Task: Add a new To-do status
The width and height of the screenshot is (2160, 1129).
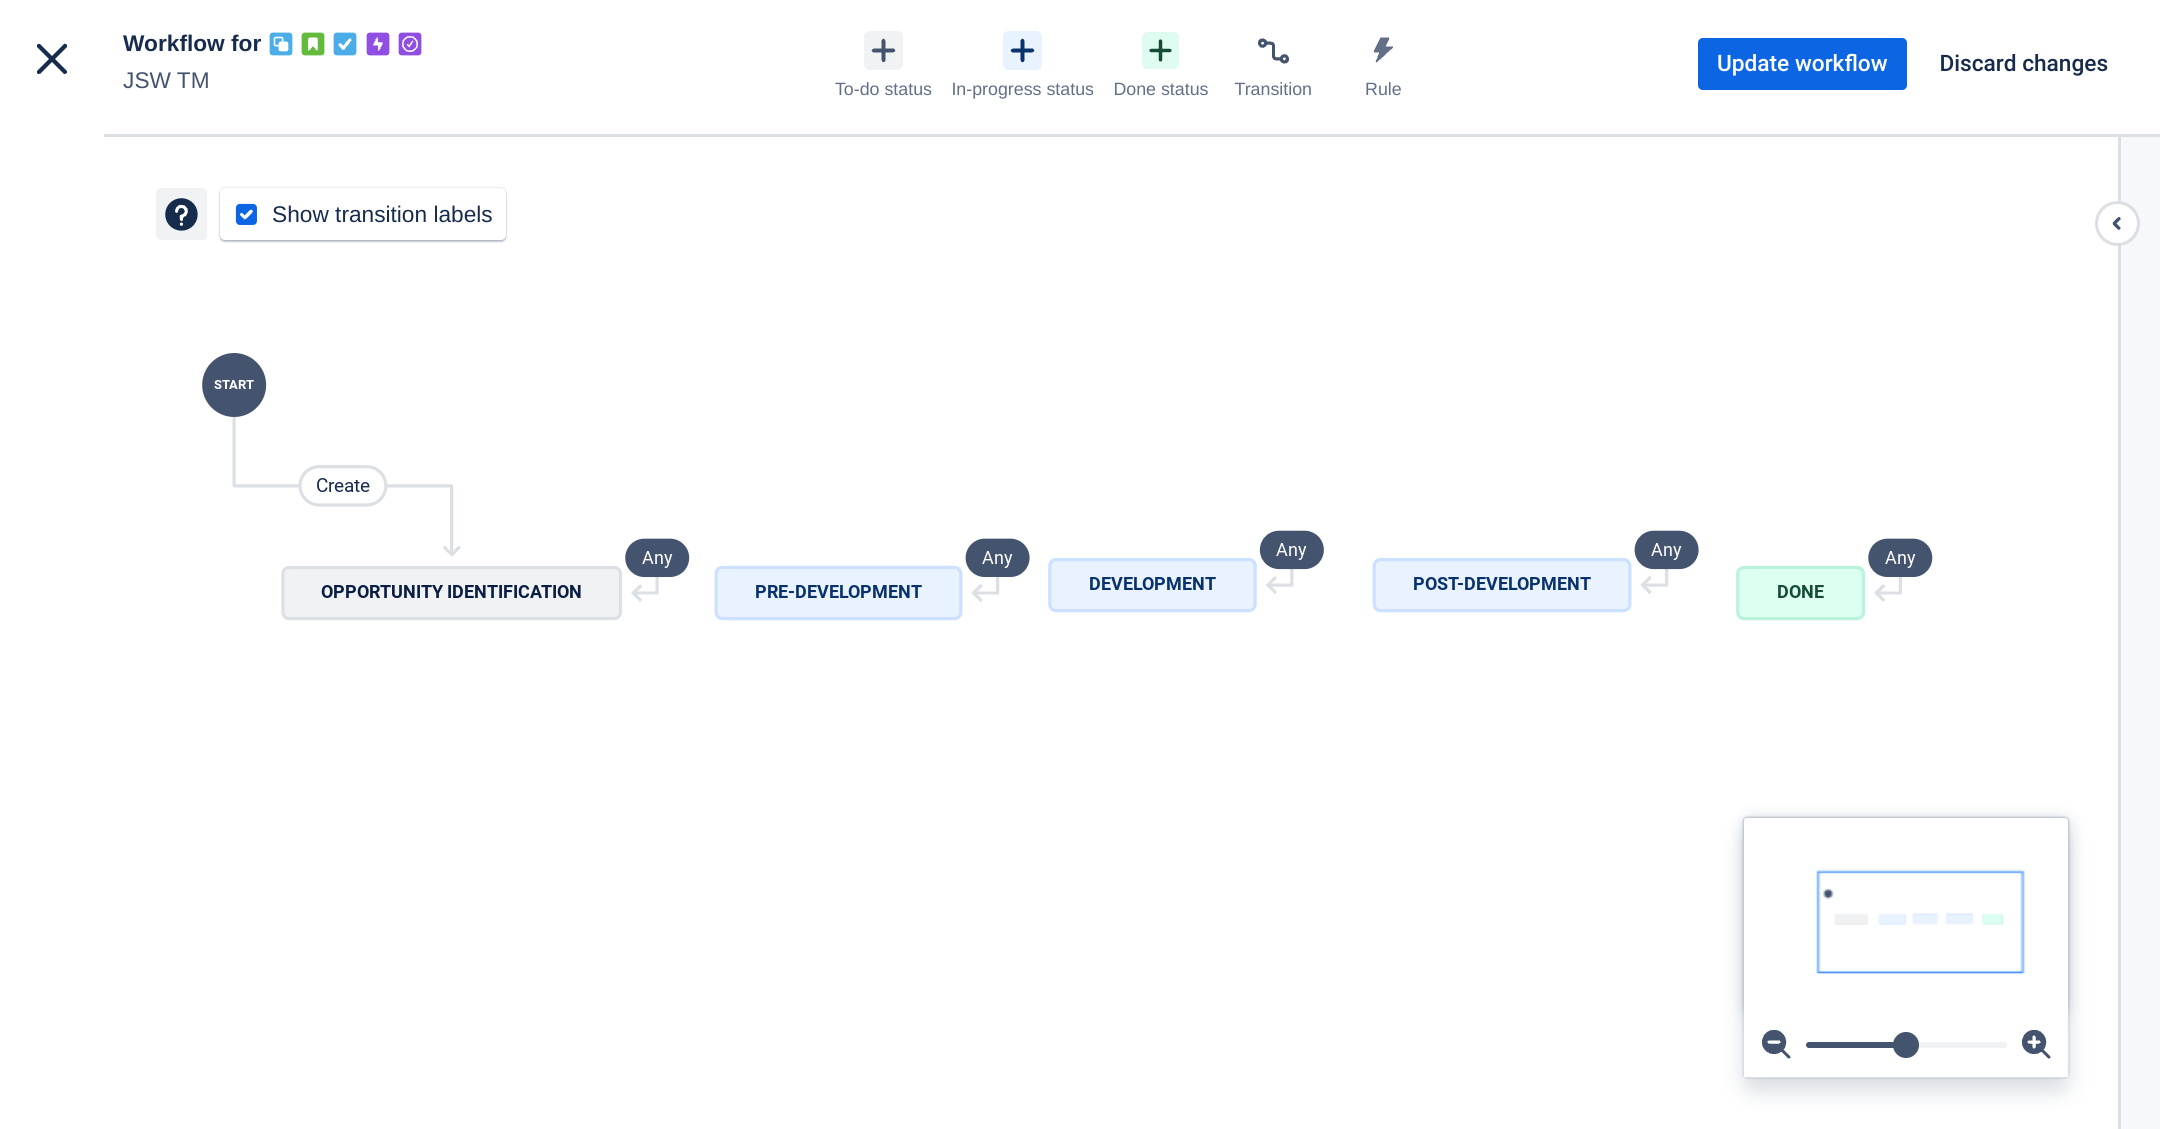Action: 882,49
